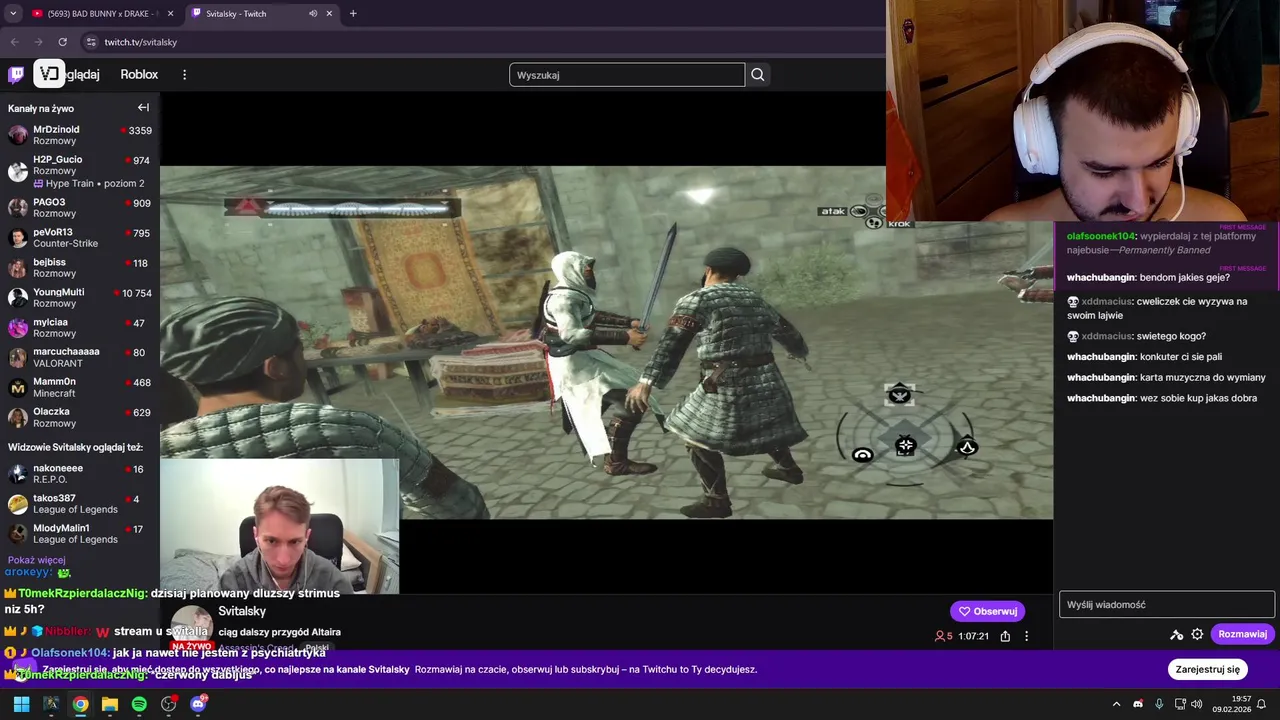Open the notifications bell in the taskbar
1280x720 pixels.
1261,704
